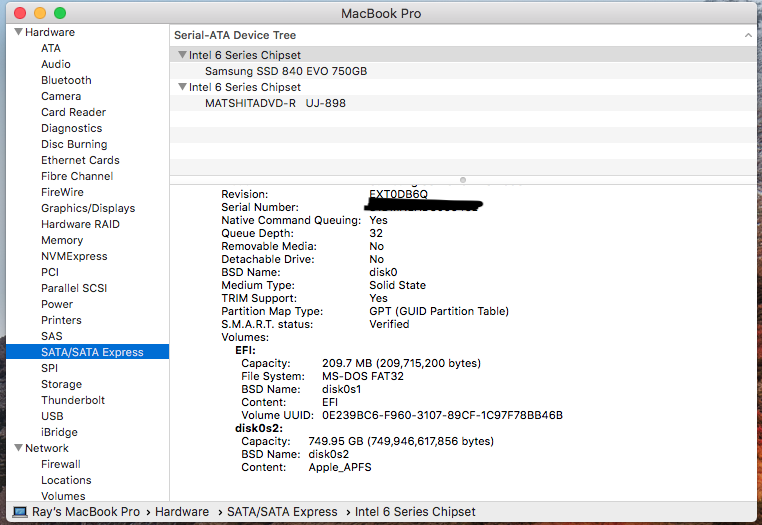Open Parallel SCSI information

[74, 288]
